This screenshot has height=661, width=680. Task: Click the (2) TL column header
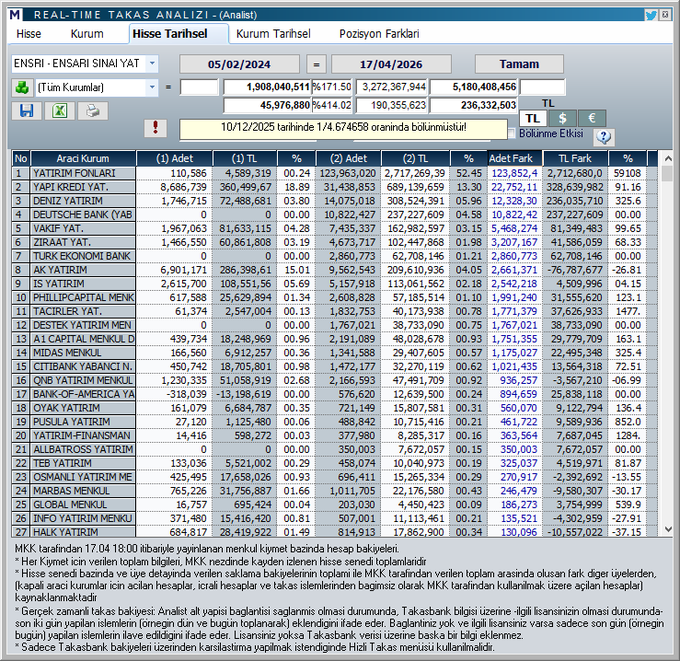[x=415, y=158]
